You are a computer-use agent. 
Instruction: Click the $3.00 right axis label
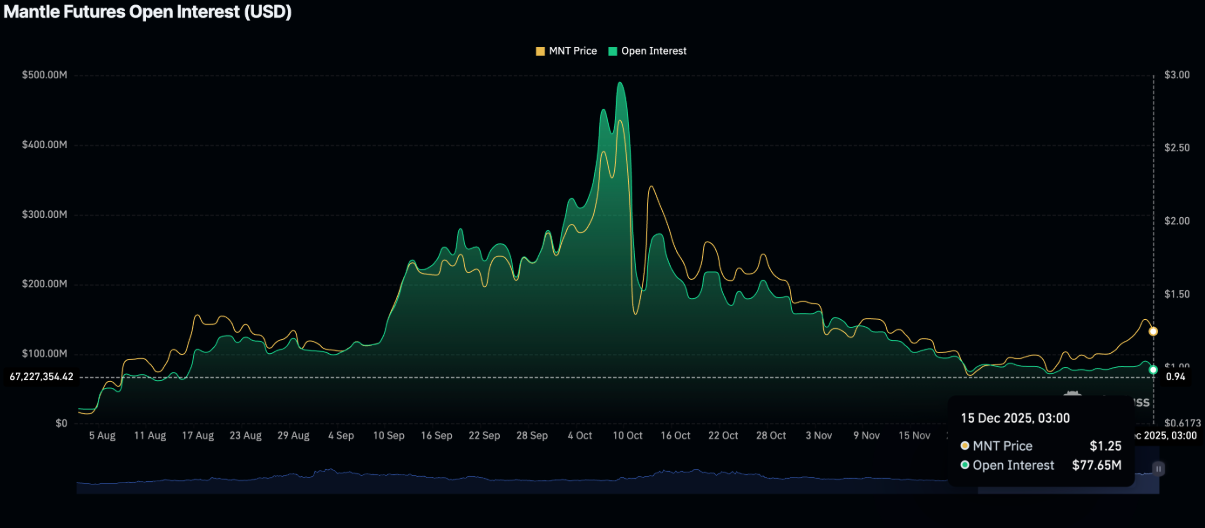pyautogui.click(x=1177, y=75)
